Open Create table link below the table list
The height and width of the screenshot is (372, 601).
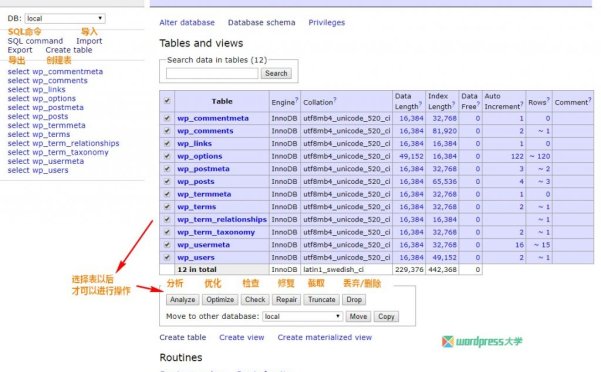point(183,338)
